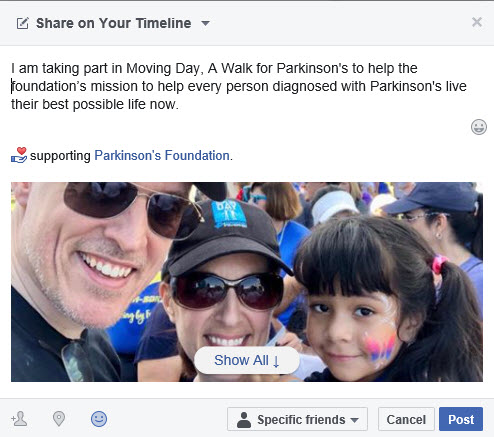This screenshot has width=494, height=437.
Task: Close the share dialog
Action: tap(477, 22)
